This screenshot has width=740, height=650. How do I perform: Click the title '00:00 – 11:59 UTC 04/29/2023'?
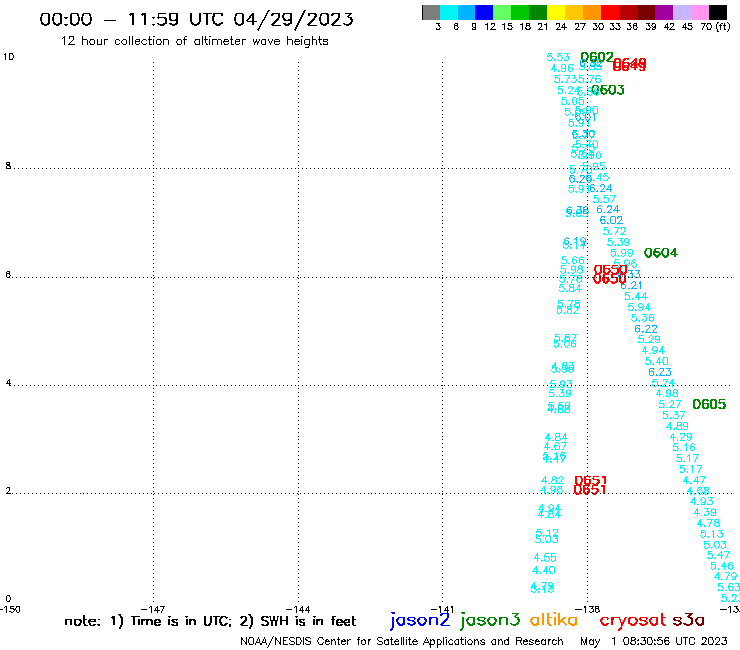[196, 19]
